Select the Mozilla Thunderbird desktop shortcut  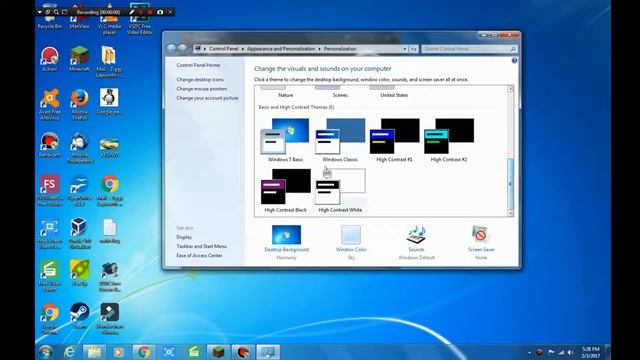coord(79,148)
